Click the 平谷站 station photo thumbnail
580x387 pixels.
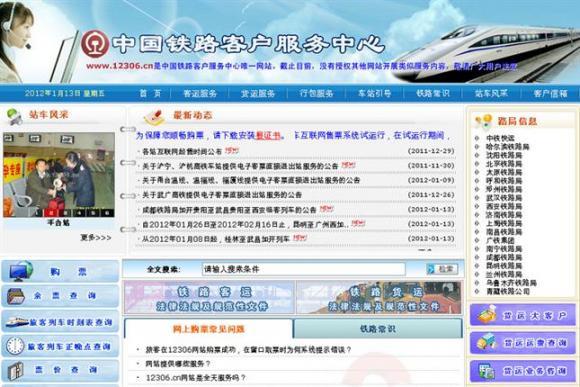[x=59, y=175]
